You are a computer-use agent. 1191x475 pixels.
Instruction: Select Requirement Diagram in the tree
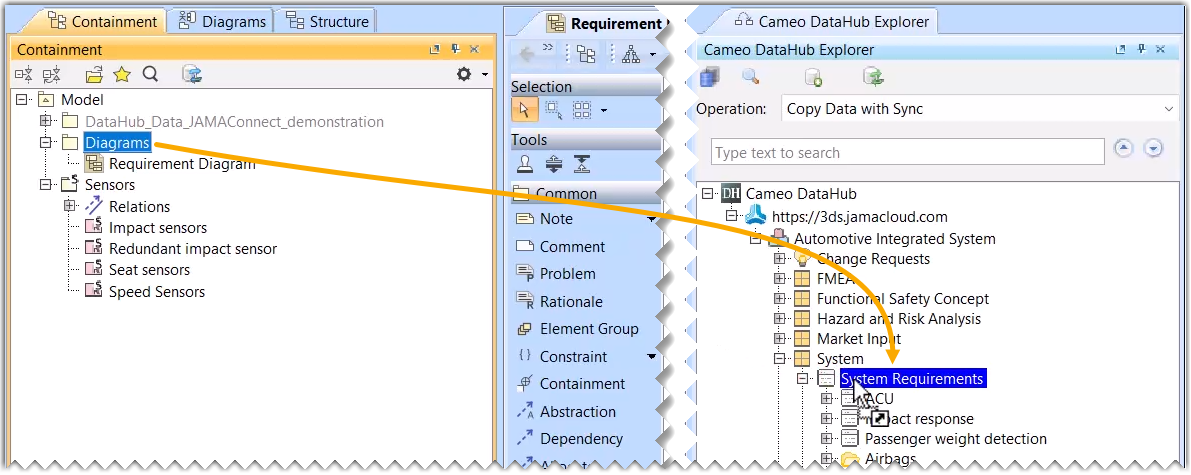pyautogui.click(x=182, y=163)
